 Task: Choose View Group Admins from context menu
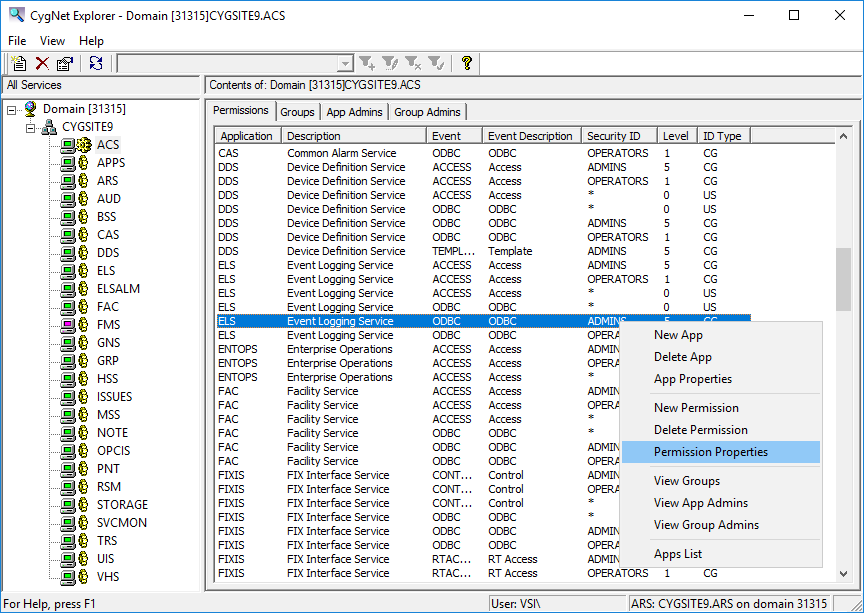721,525
